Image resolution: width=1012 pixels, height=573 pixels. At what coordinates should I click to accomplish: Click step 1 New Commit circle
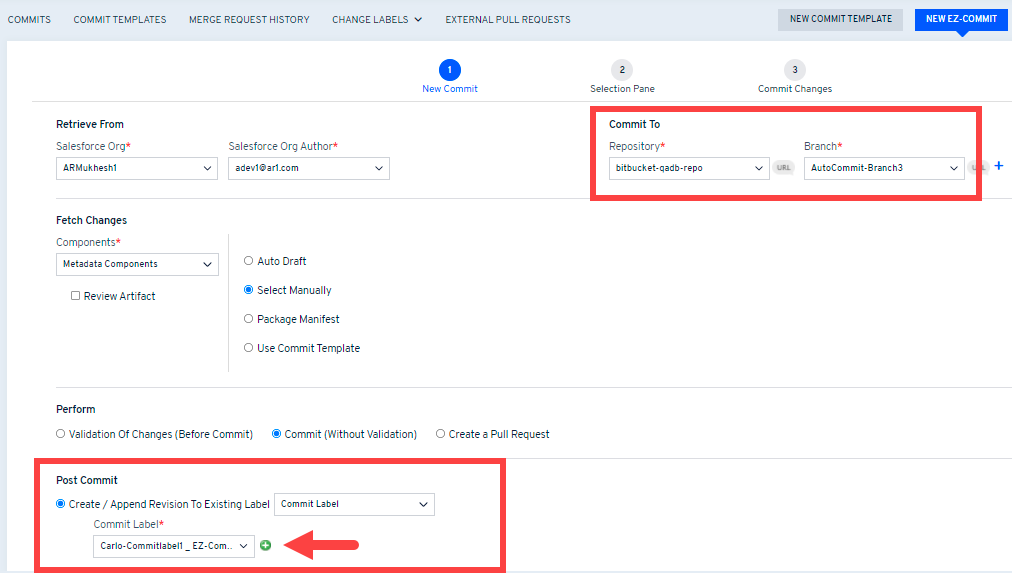[x=450, y=70]
